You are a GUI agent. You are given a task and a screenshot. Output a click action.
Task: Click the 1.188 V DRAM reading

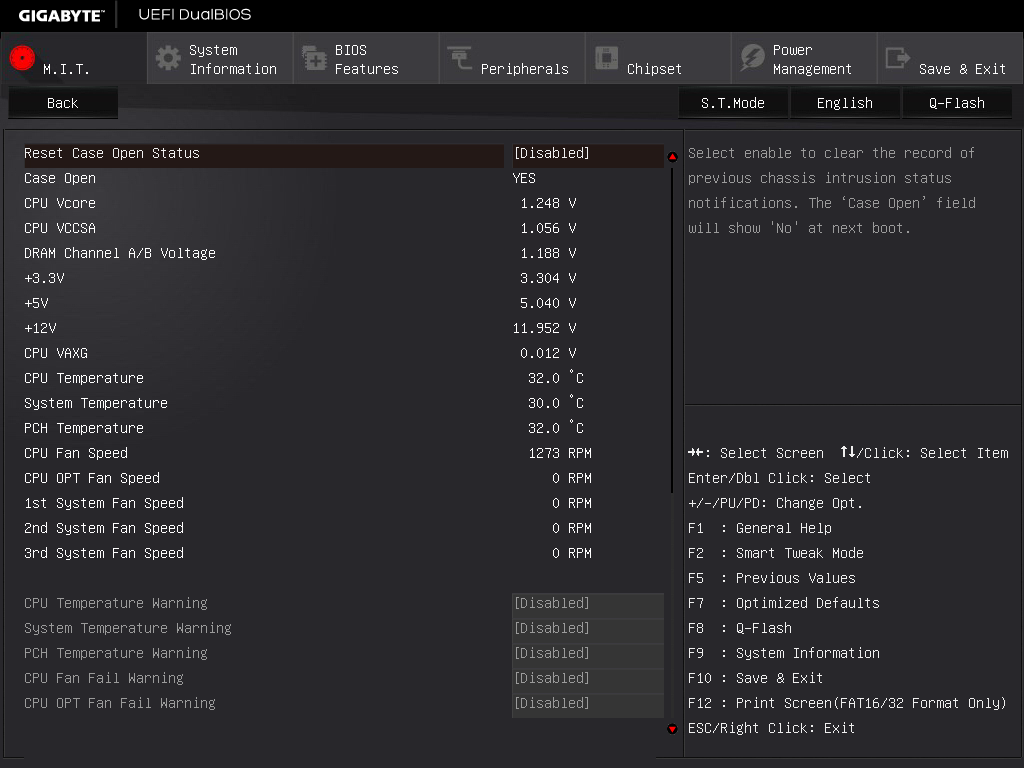548,253
